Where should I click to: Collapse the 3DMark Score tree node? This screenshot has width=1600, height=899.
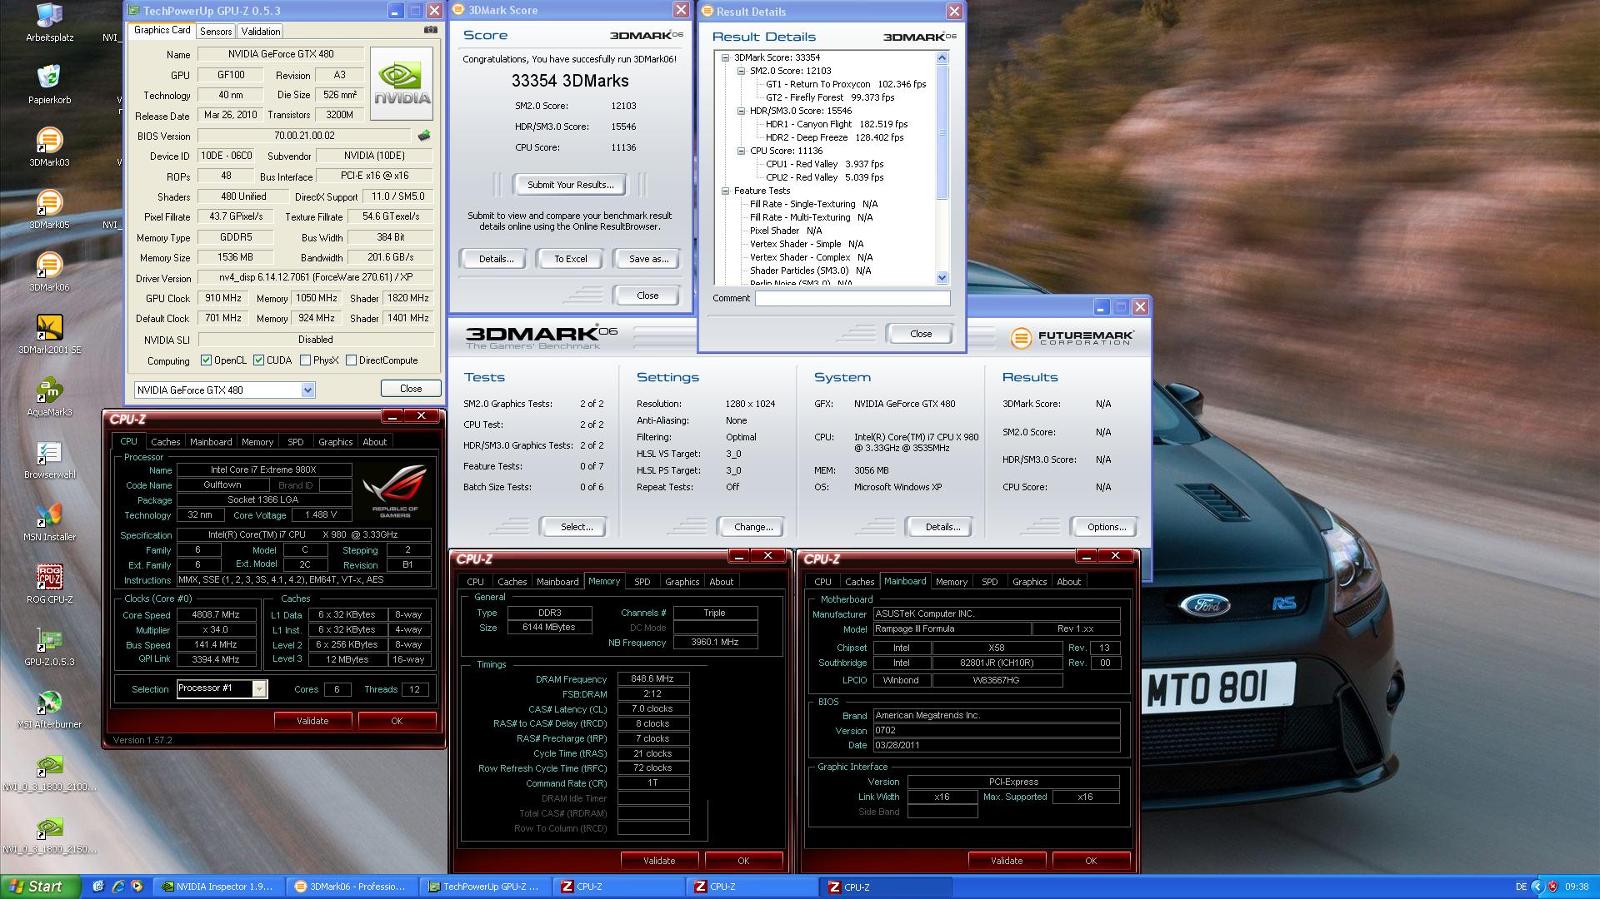click(725, 58)
